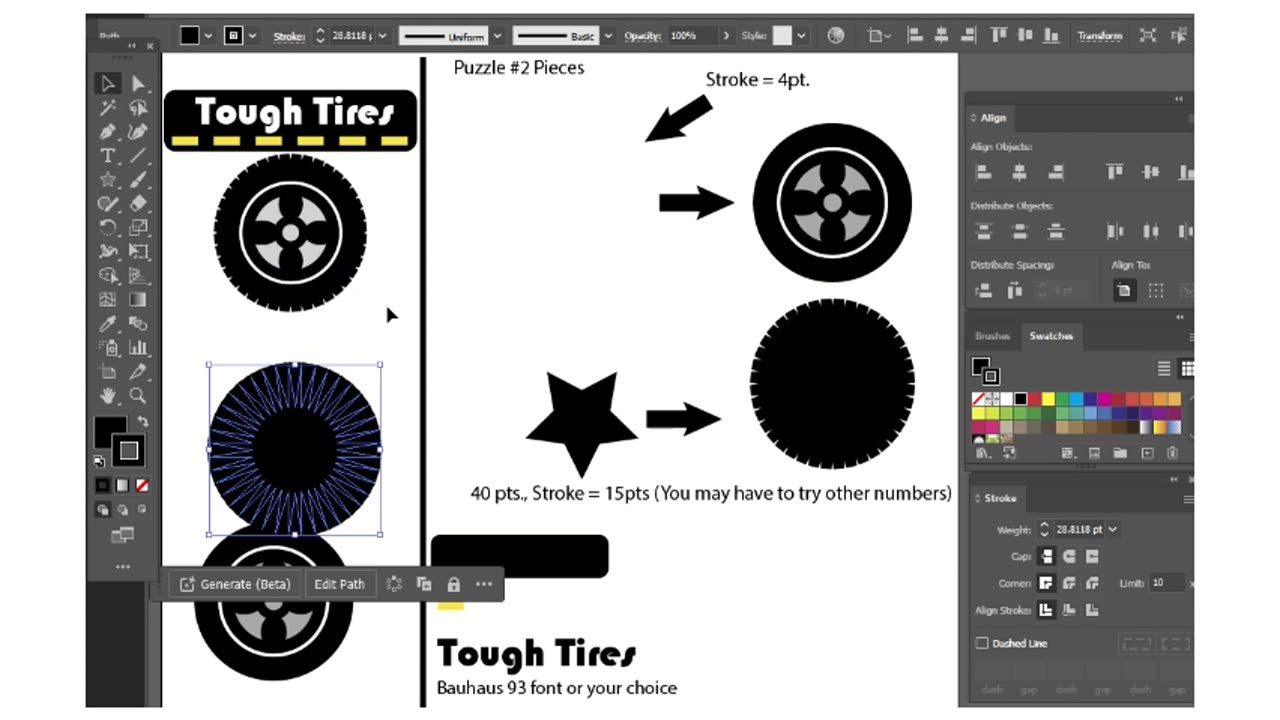Choose Butt Cap in Stroke panel

[x=1046, y=556]
